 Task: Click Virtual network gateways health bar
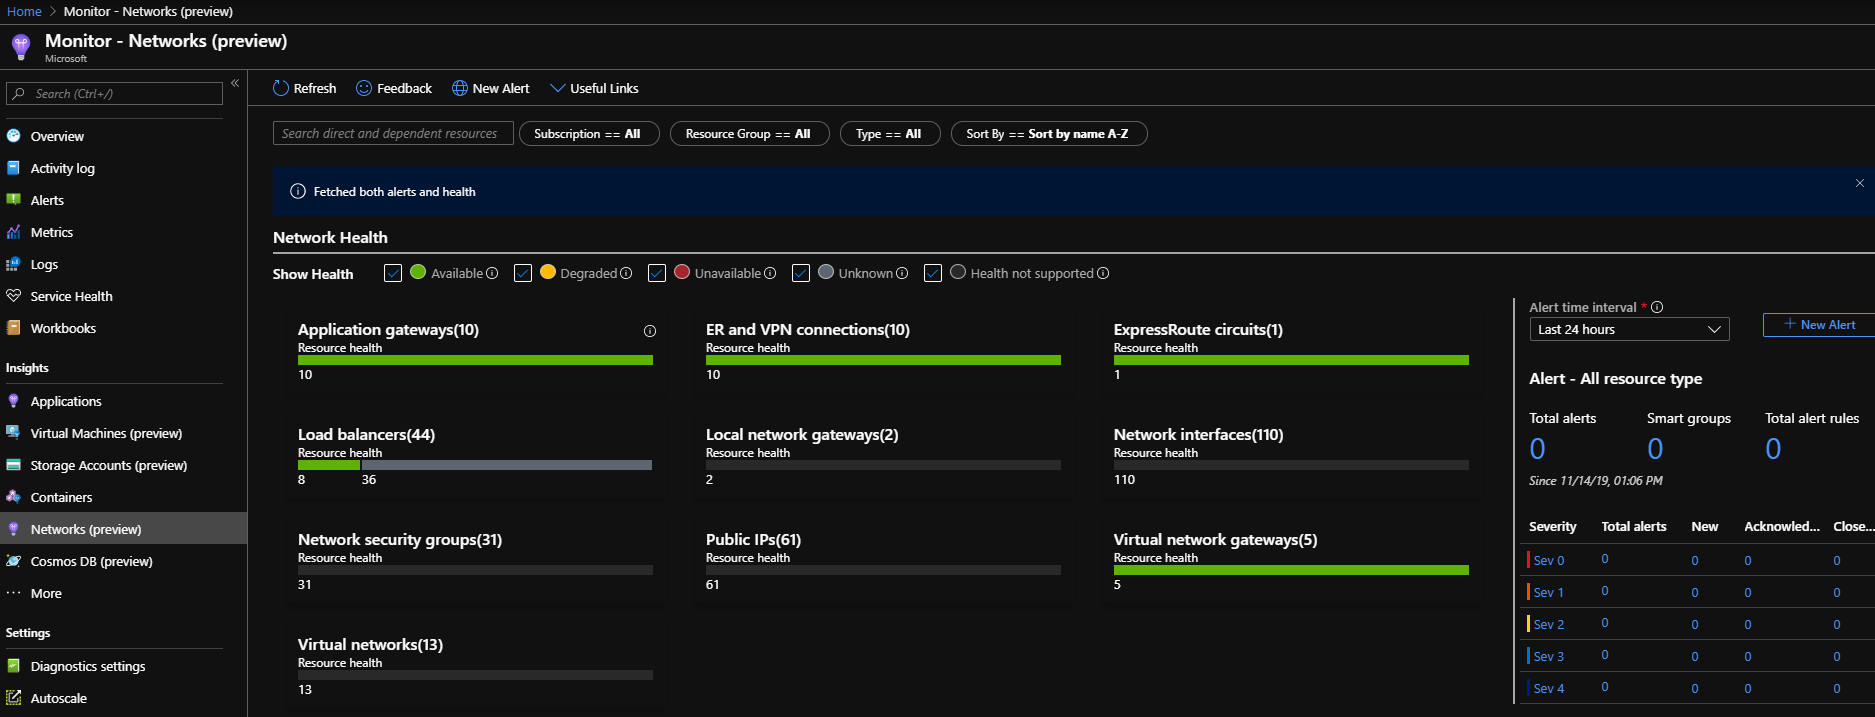pos(1291,570)
